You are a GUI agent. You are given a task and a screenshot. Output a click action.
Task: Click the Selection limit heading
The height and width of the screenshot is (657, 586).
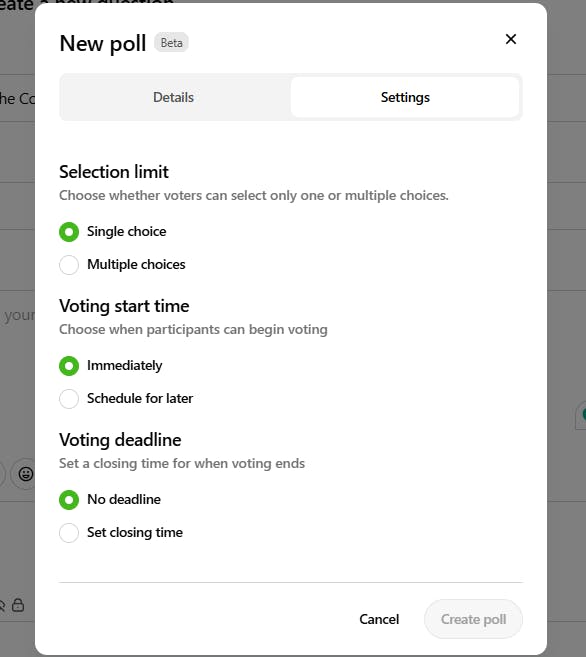click(x=114, y=172)
